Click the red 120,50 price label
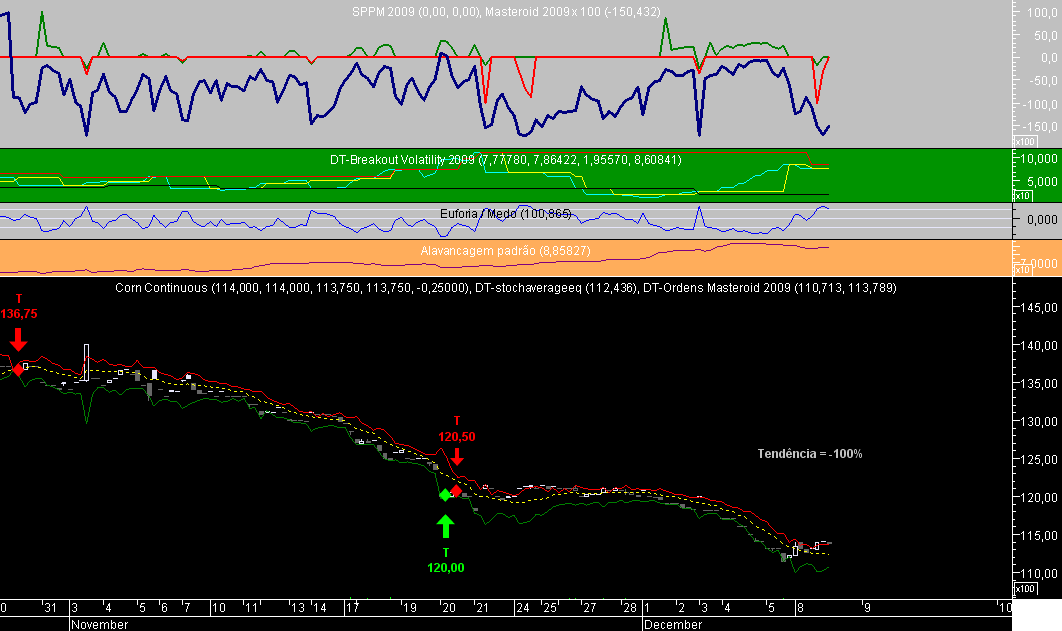Image resolution: width=1062 pixels, height=631 pixels. point(456,437)
